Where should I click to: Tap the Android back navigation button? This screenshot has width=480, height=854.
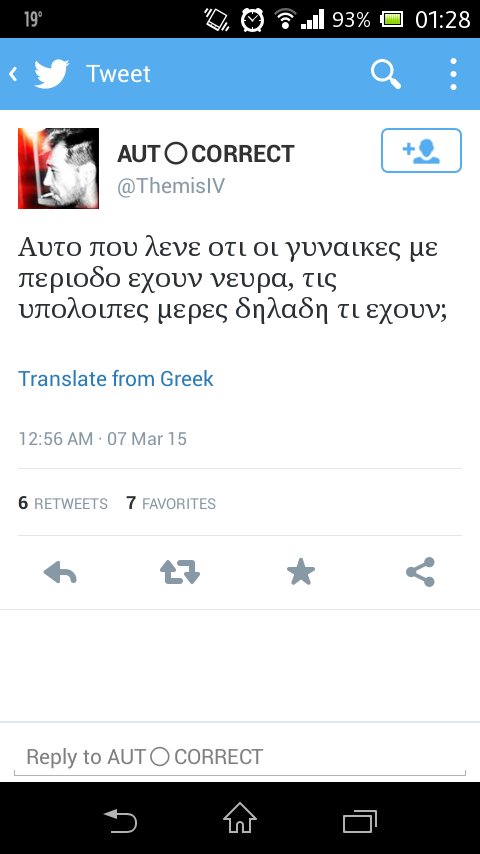[120, 821]
